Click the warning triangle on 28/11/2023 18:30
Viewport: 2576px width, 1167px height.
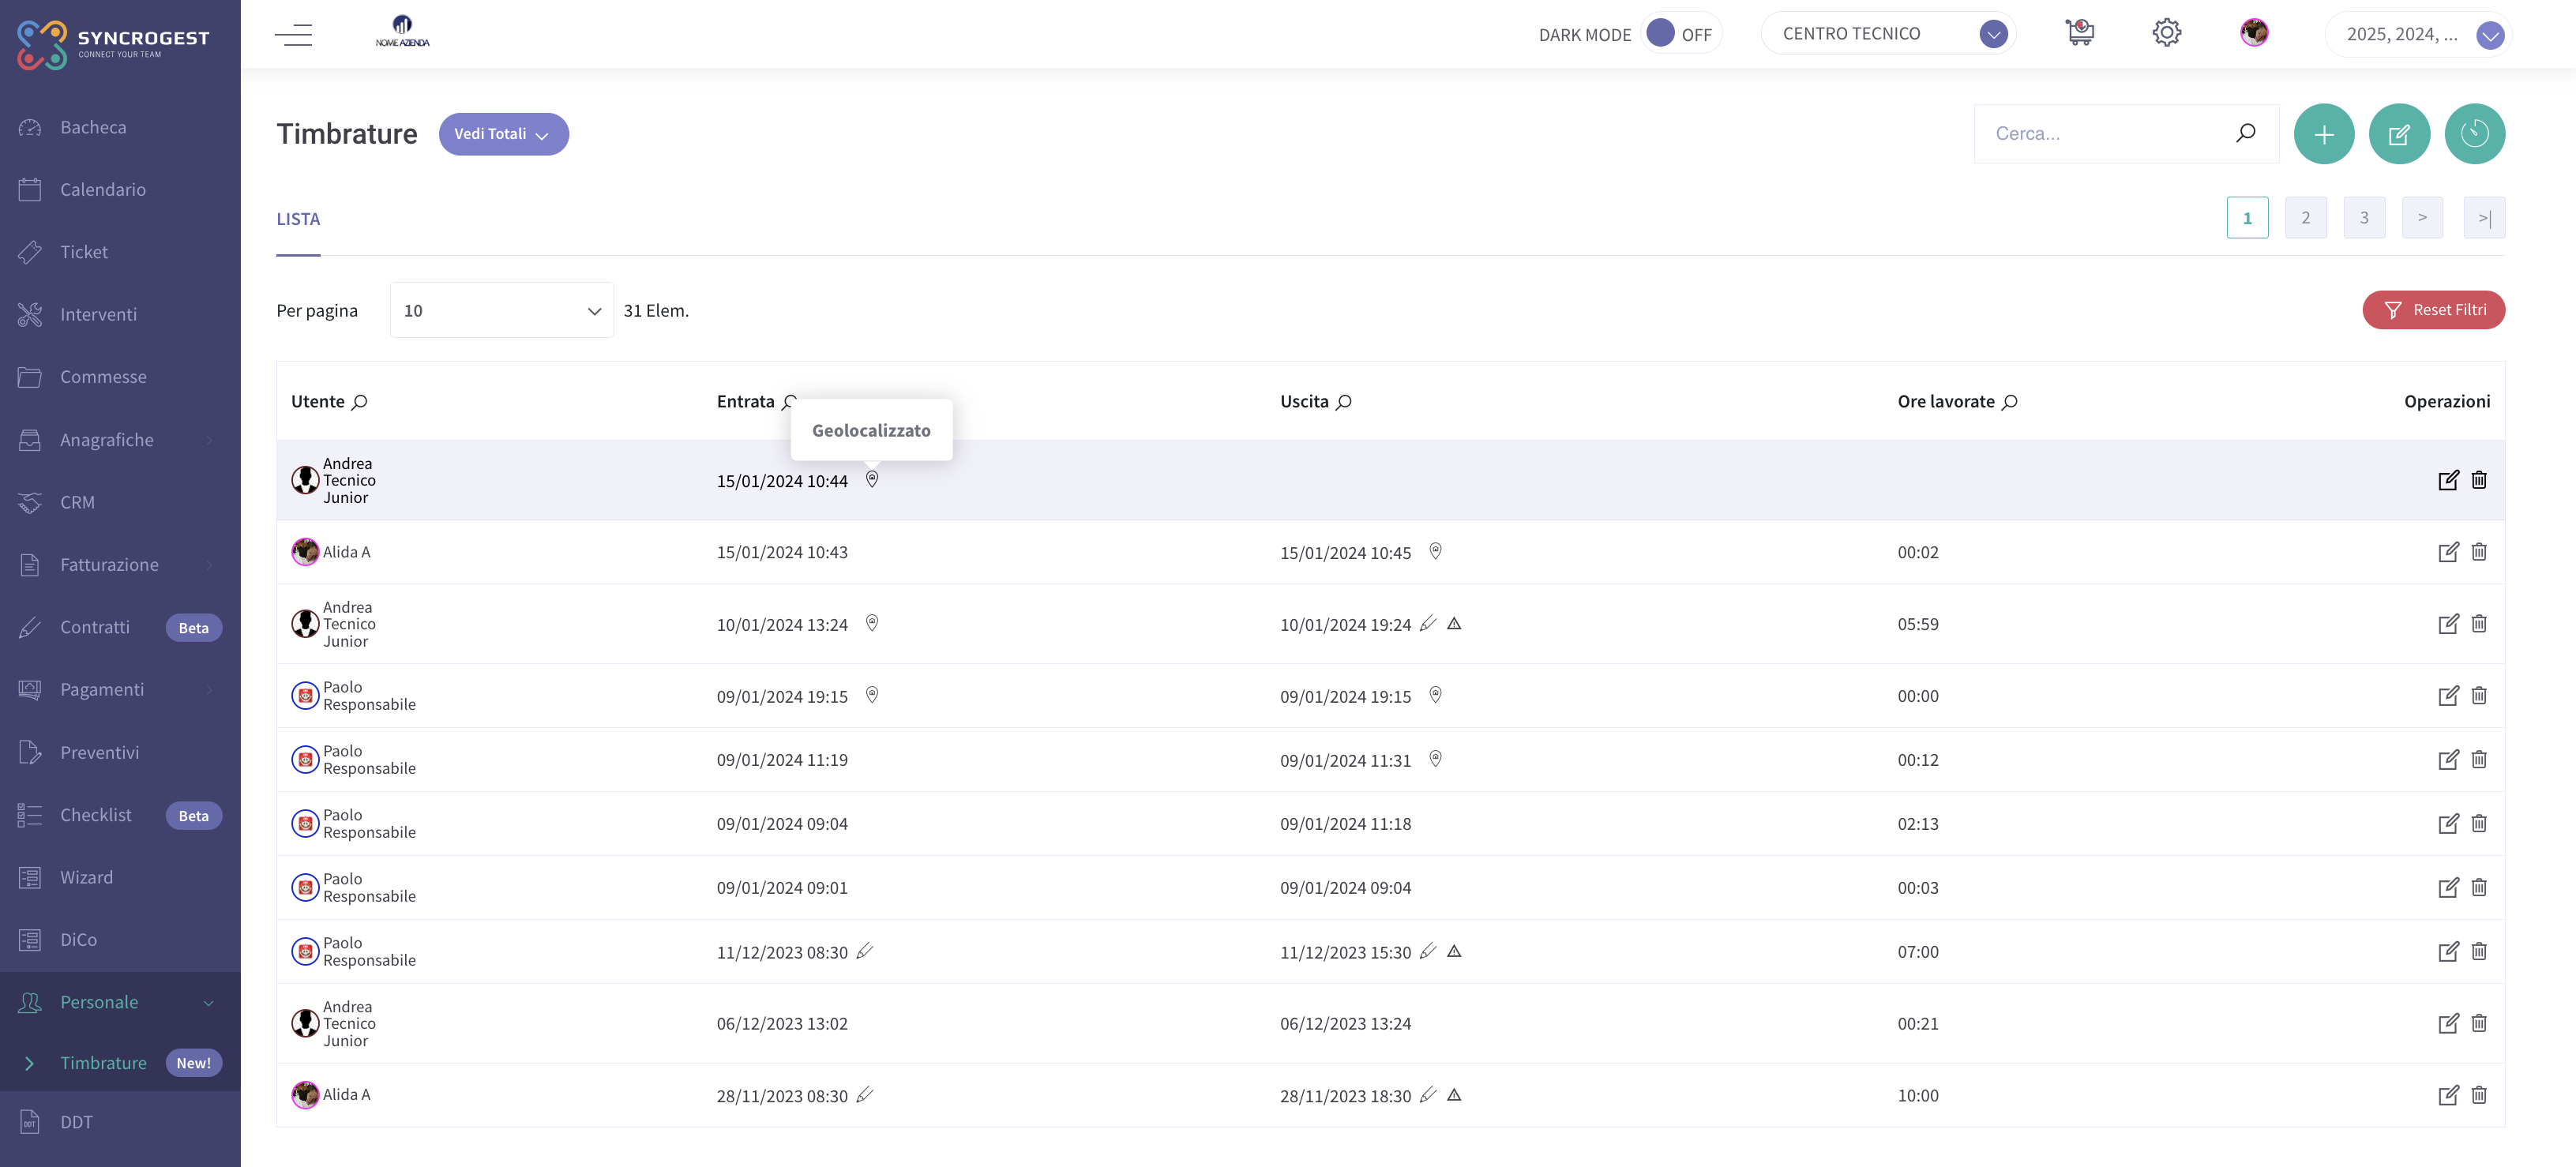1454,1095
